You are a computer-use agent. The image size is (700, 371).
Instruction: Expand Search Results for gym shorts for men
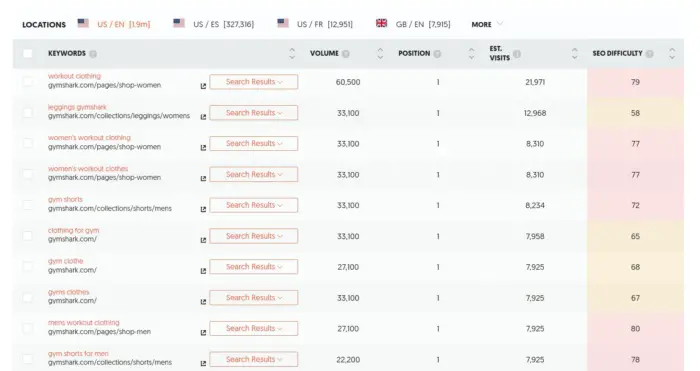(254, 359)
